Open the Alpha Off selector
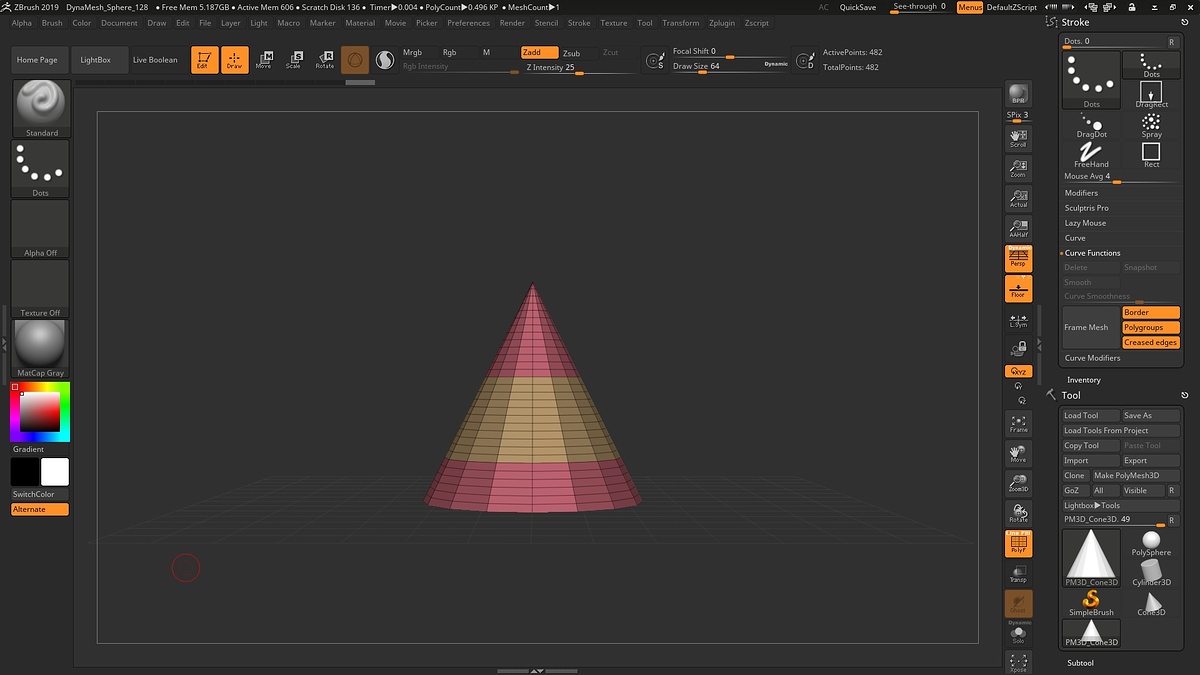The width and height of the screenshot is (1200, 675). (x=40, y=229)
